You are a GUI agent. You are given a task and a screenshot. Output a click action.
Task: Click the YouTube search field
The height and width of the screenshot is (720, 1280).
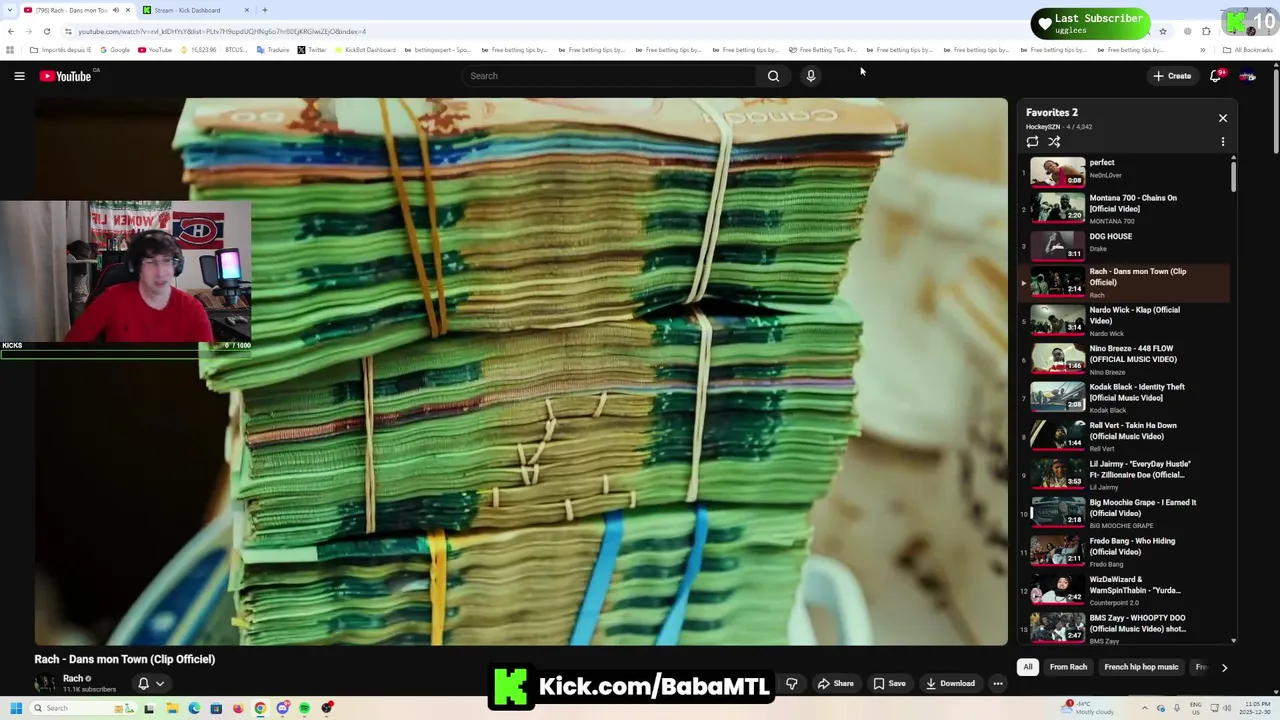(x=610, y=76)
